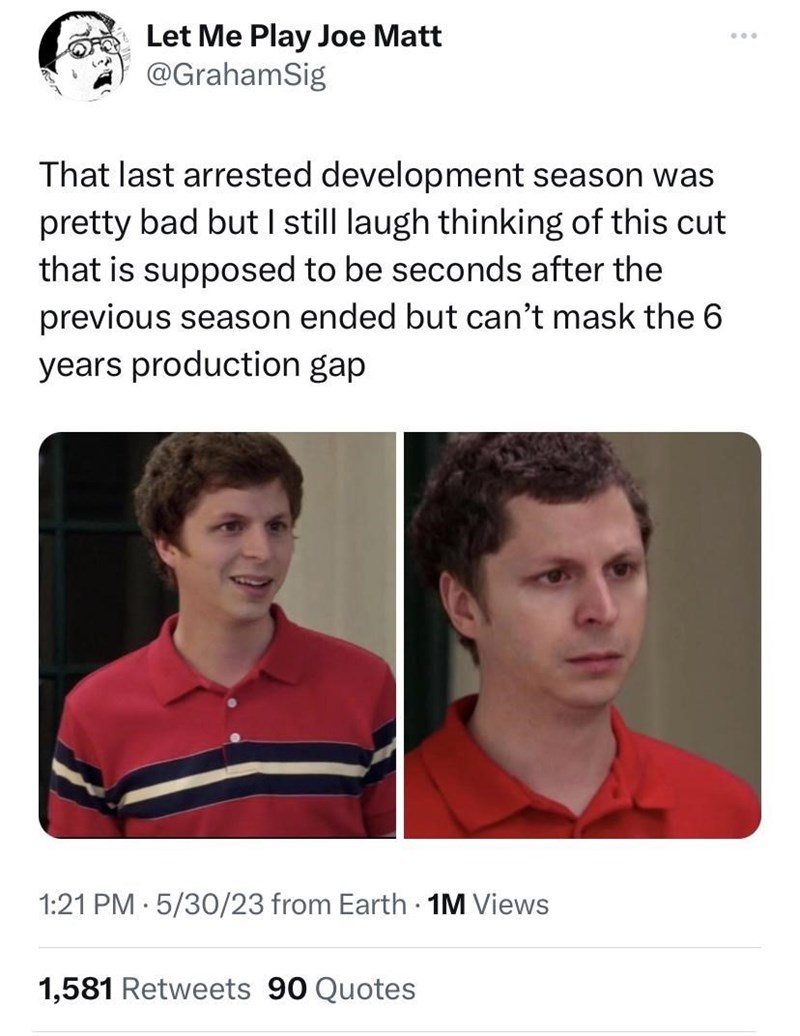The image size is (800, 1036).
Task: Open the right photo with plain red polo
Action: (583, 635)
